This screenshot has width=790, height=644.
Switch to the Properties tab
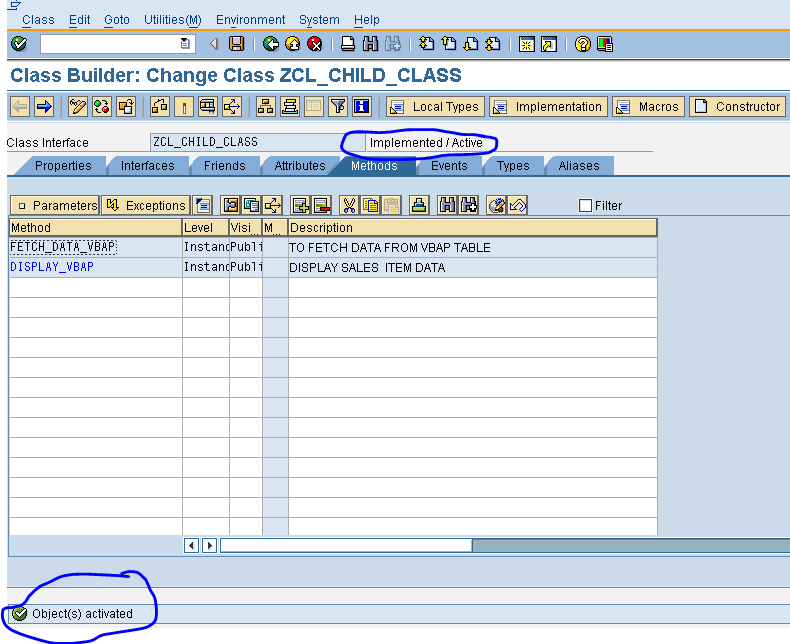point(63,166)
